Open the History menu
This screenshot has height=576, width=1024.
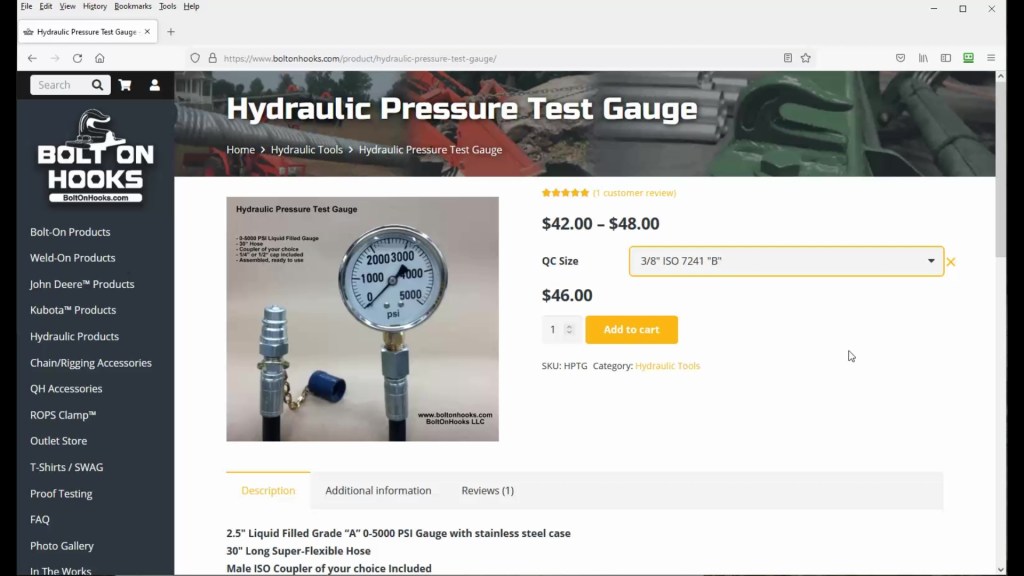[x=95, y=7]
